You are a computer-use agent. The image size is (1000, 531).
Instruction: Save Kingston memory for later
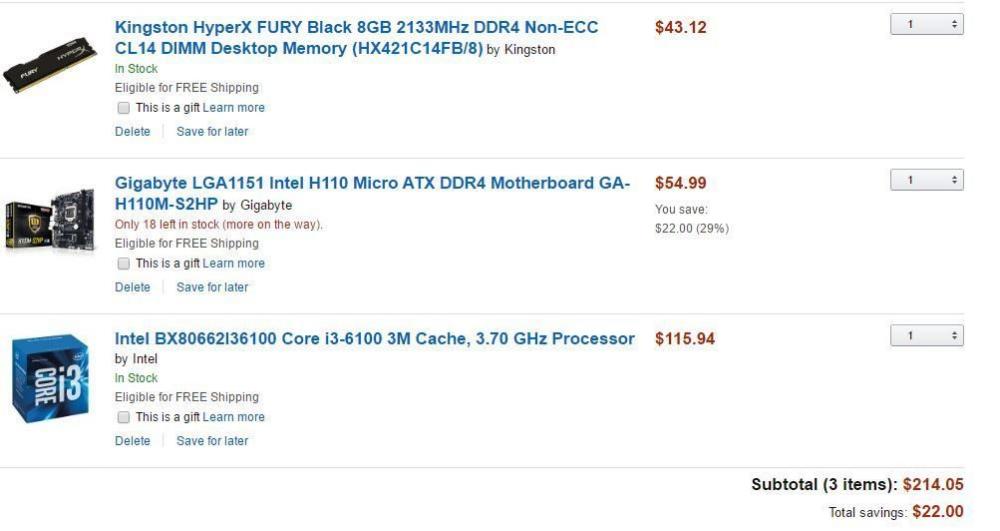click(x=212, y=132)
